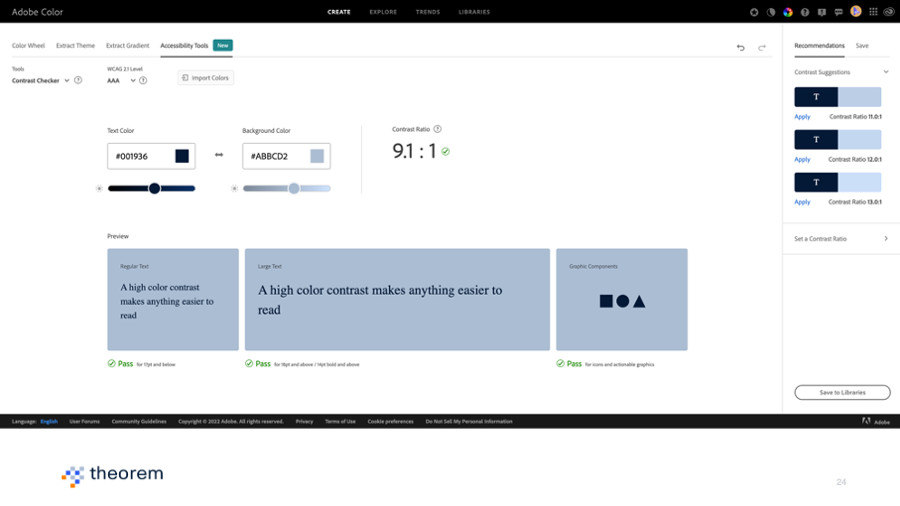The width and height of the screenshot is (900, 506).
Task: Select the Accessibility Tools tab
Action: [x=184, y=46]
